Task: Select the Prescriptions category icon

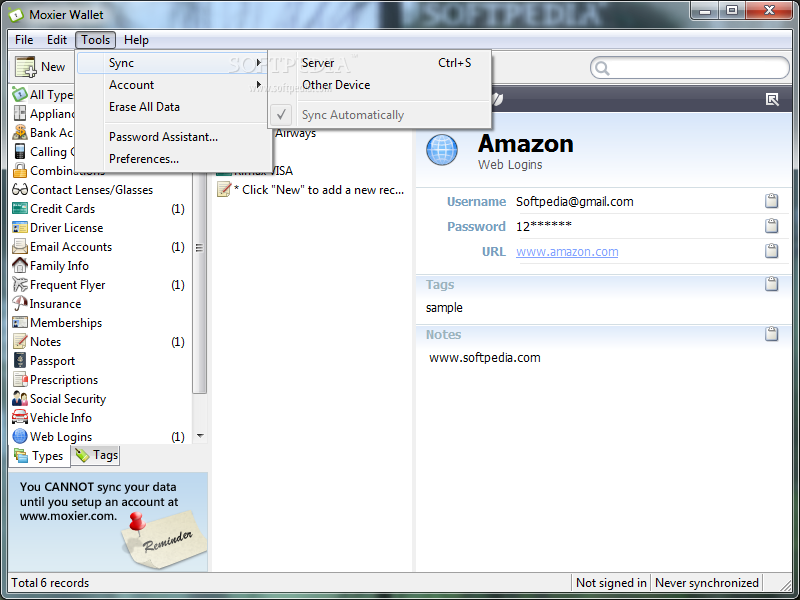Action: tap(20, 380)
